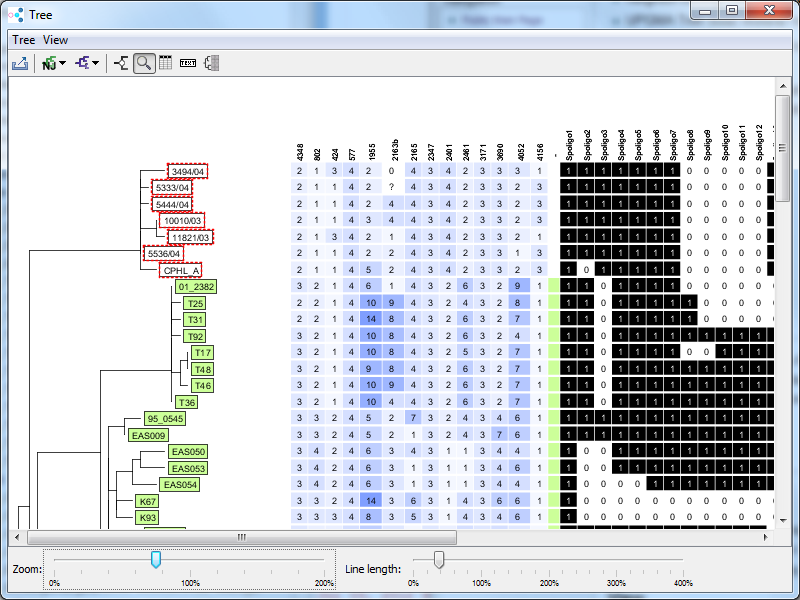
Task: Open the Tree menu
Action: click(x=24, y=40)
